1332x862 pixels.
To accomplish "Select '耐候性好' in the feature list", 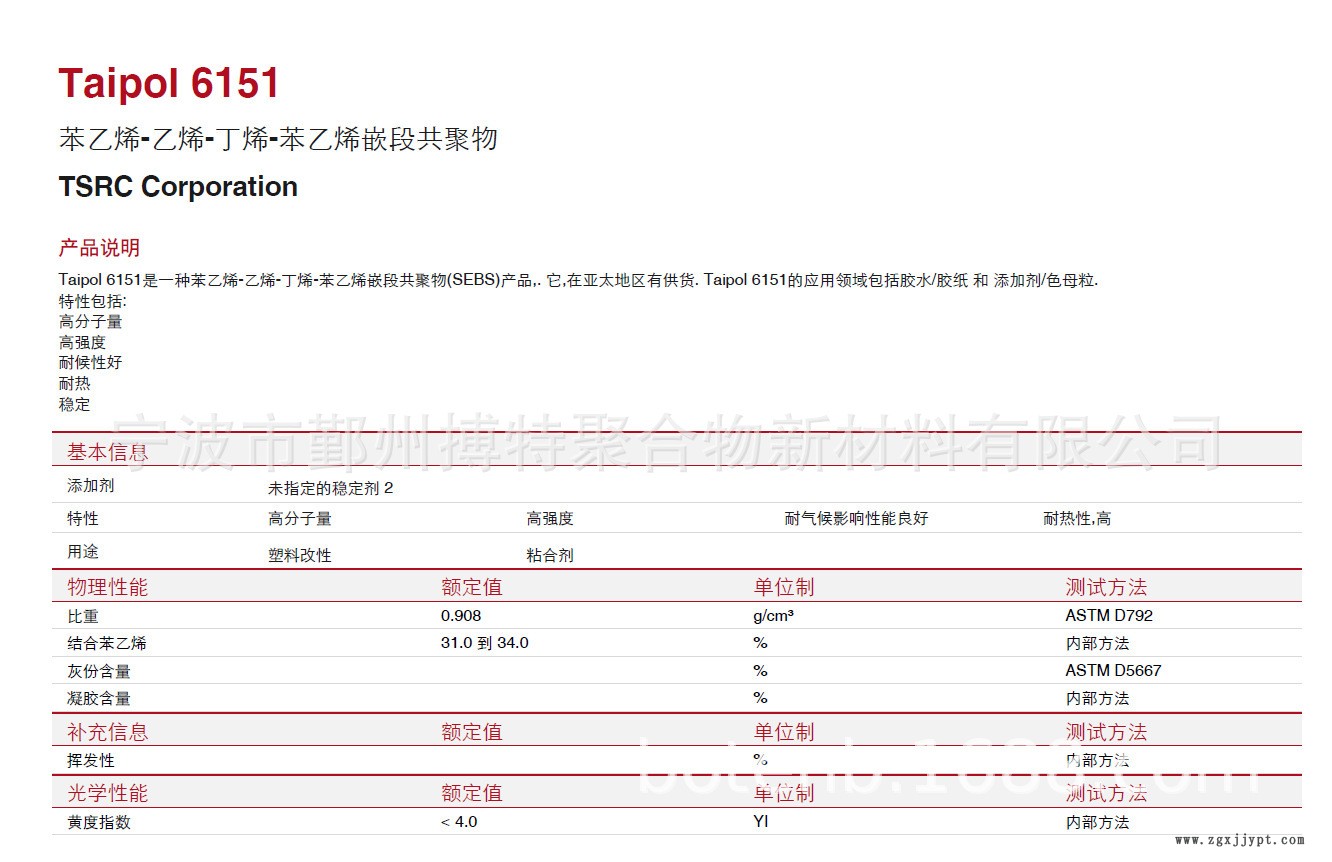I will [90, 363].
